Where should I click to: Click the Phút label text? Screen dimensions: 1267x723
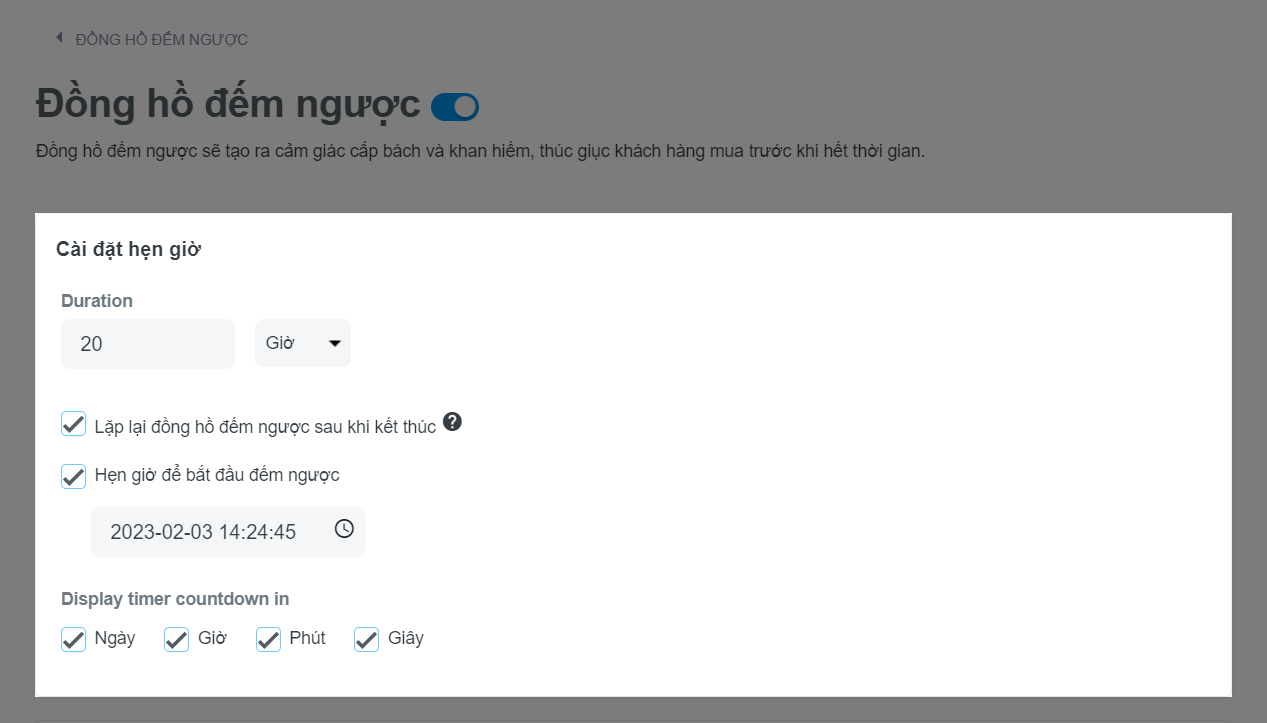[x=307, y=638]
